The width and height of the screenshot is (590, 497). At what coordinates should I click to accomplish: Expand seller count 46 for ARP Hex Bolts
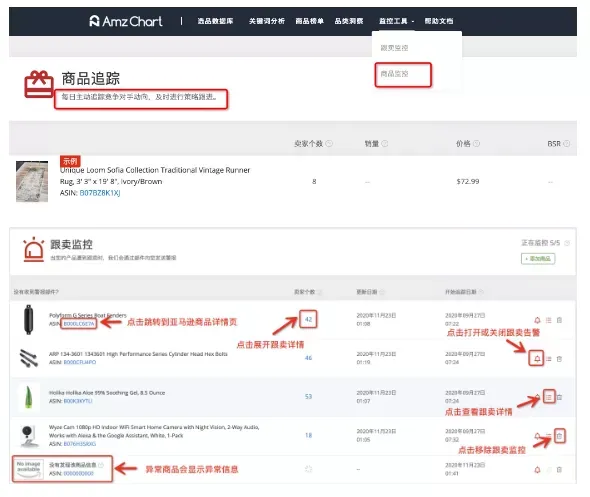pyautogui.click(x=308, y=358)
